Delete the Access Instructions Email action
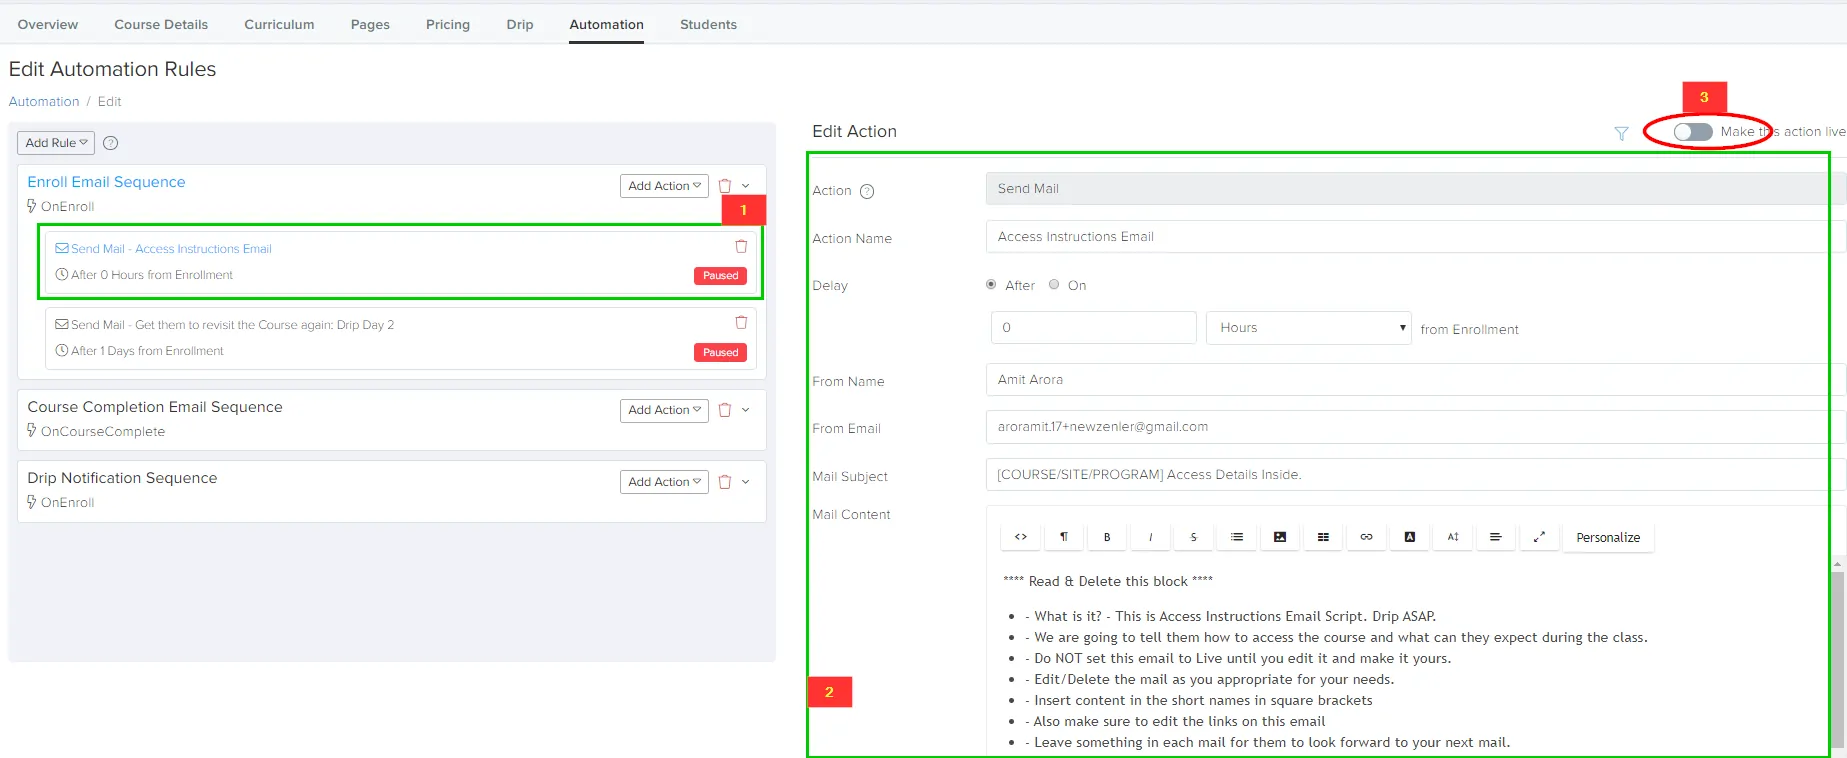The width and height of the screenshot is (1847, 758). tap(741, 247)
